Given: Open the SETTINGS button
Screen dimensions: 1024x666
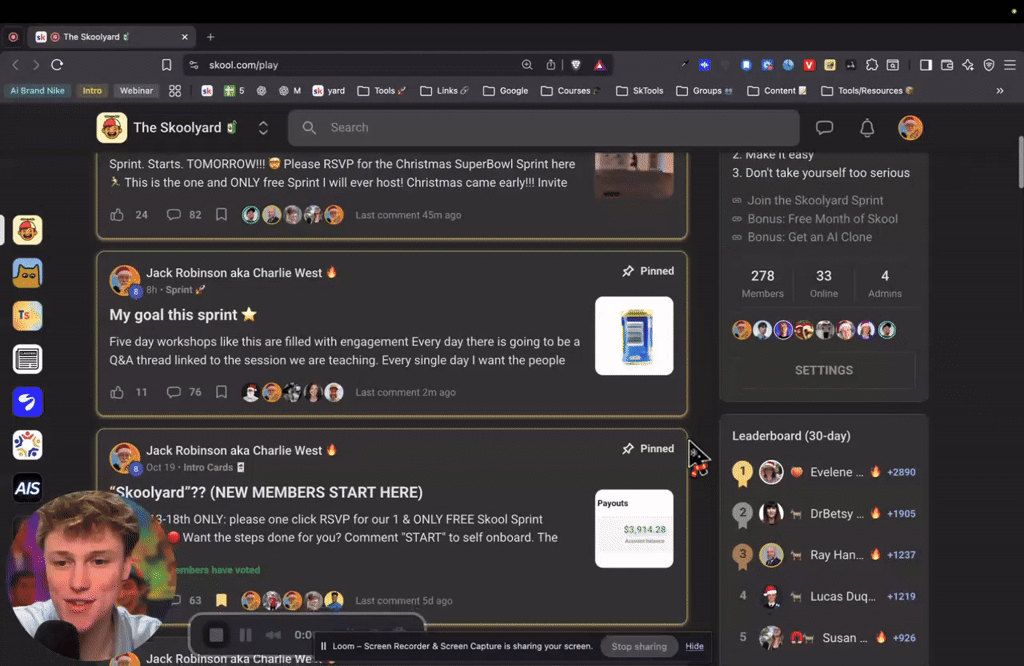Looking at the screenshot, I should tap(824, 370).
